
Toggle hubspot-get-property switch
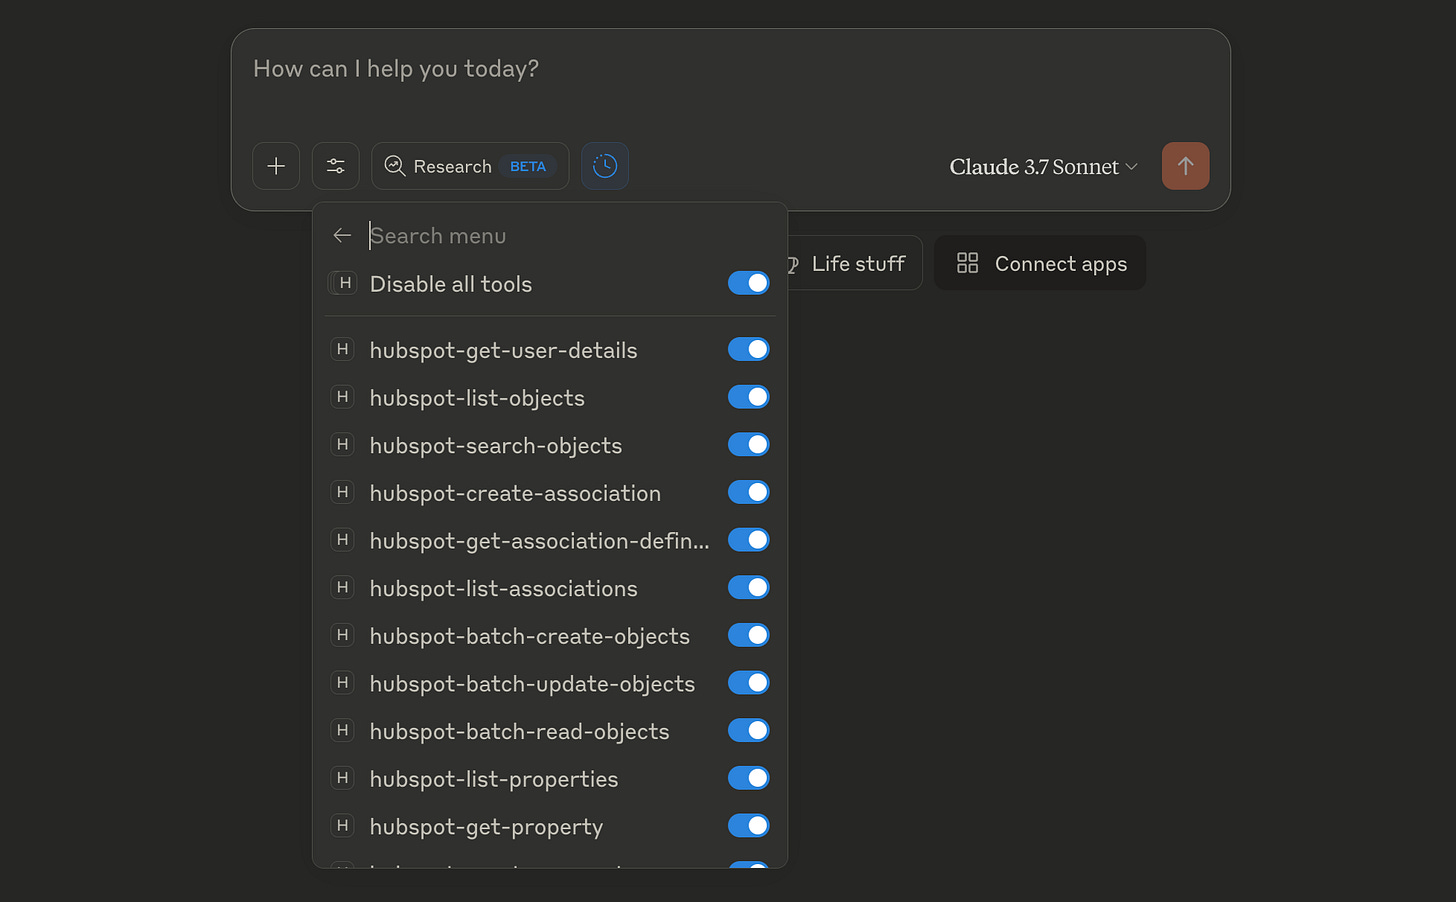coord(748,825)
